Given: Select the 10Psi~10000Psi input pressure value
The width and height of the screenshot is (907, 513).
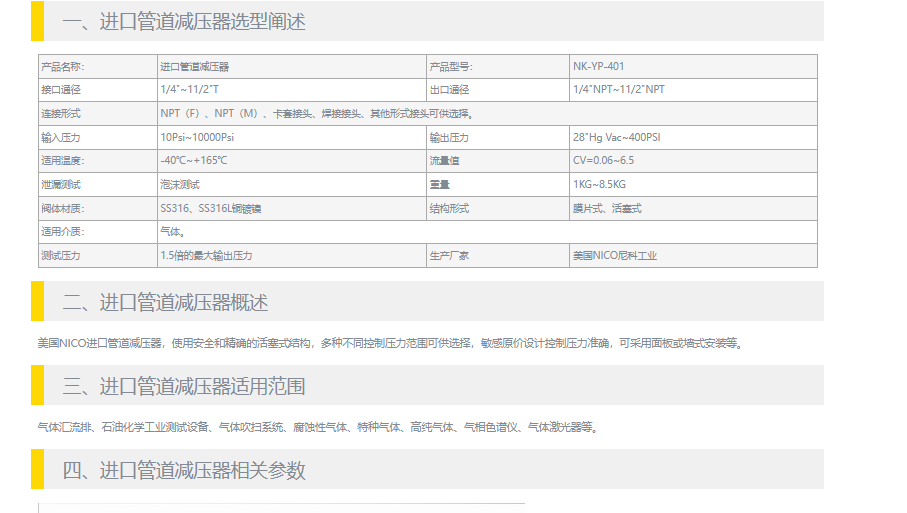Looking at the screenshot, I should point(197,137).
